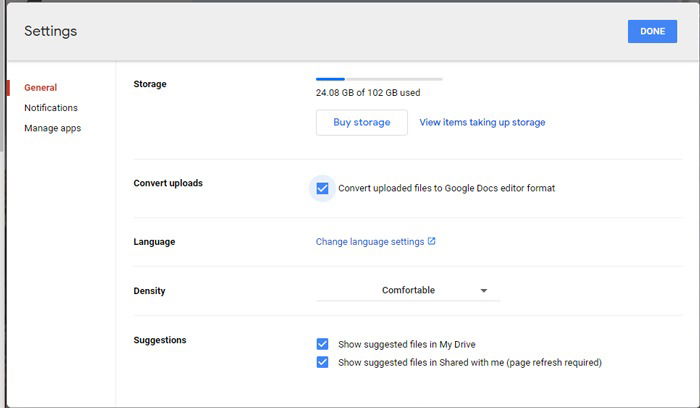Open the General settings tab
Screen dimensions: 700x408
pos(41,87)
